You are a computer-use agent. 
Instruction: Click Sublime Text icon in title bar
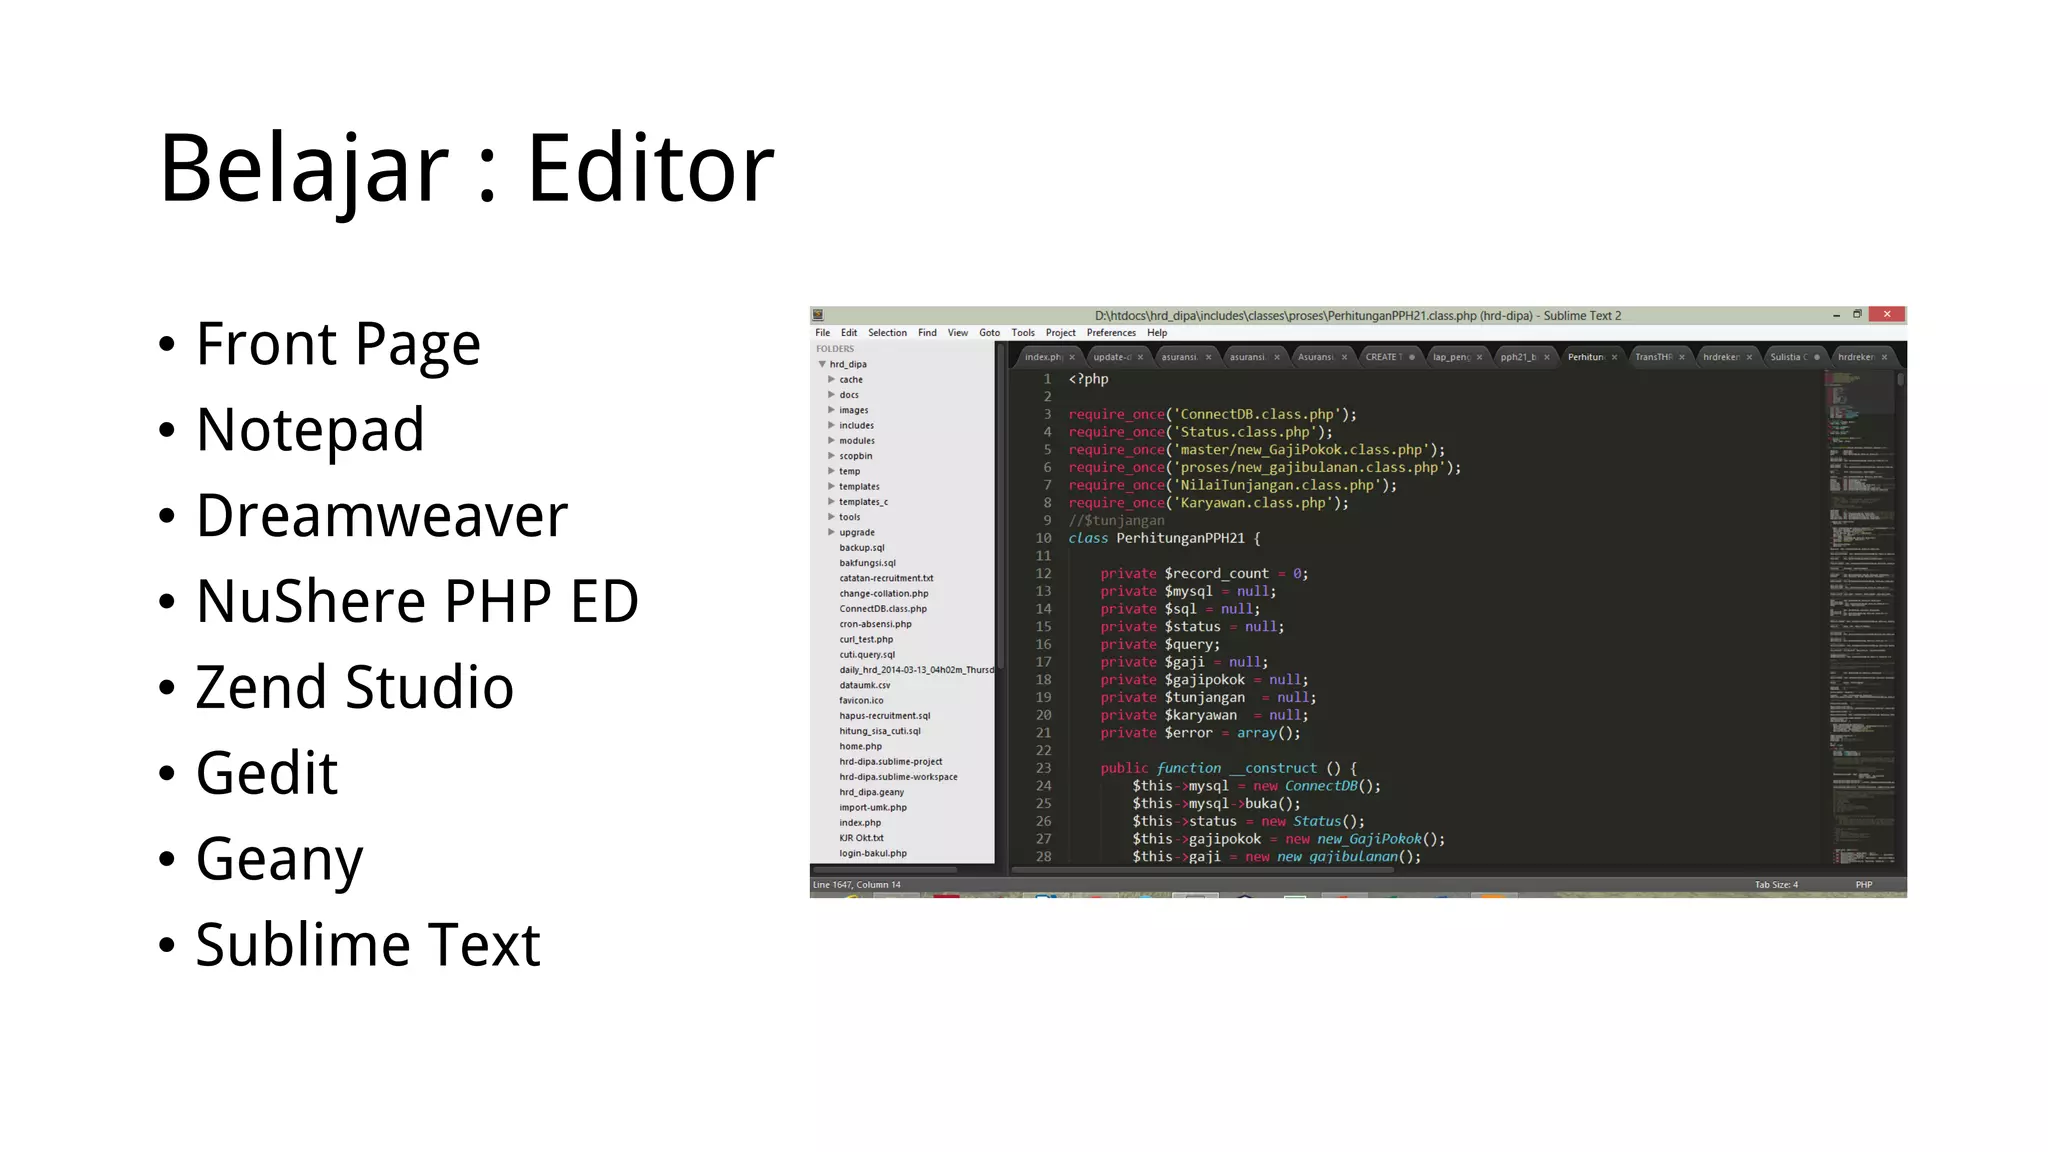818,315
